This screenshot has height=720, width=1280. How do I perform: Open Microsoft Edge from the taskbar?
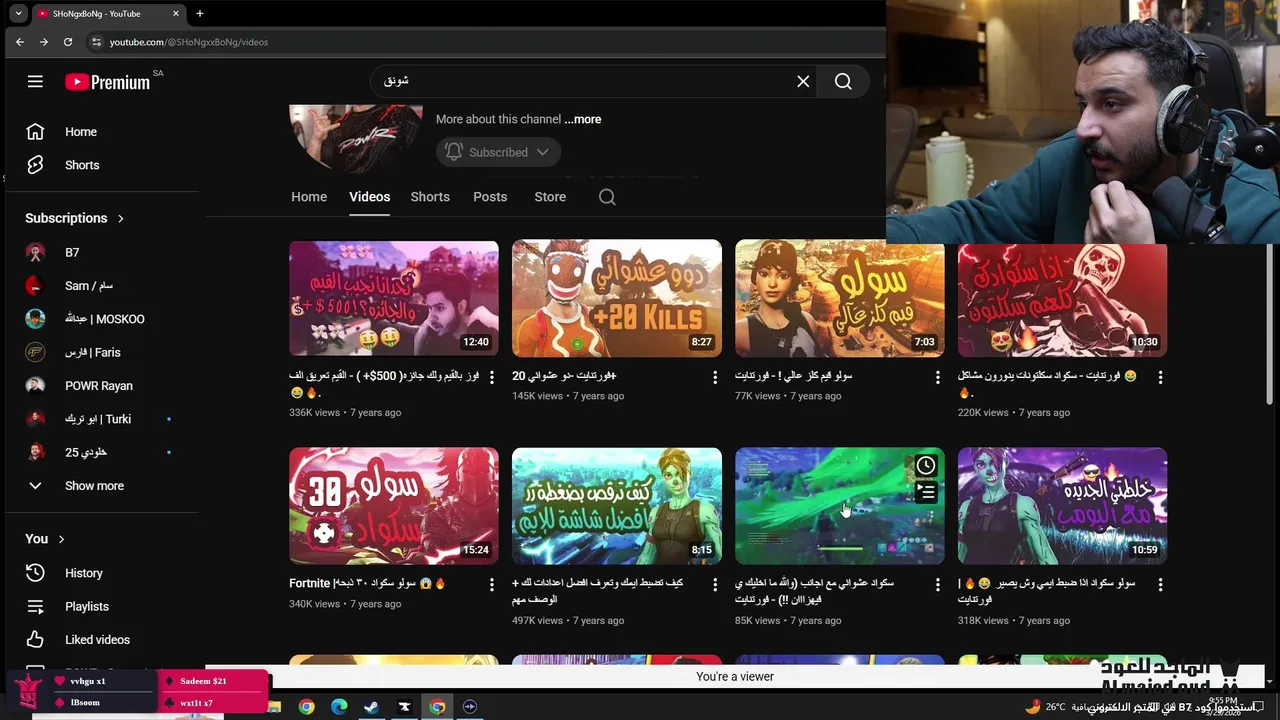[x=339, y=707]
